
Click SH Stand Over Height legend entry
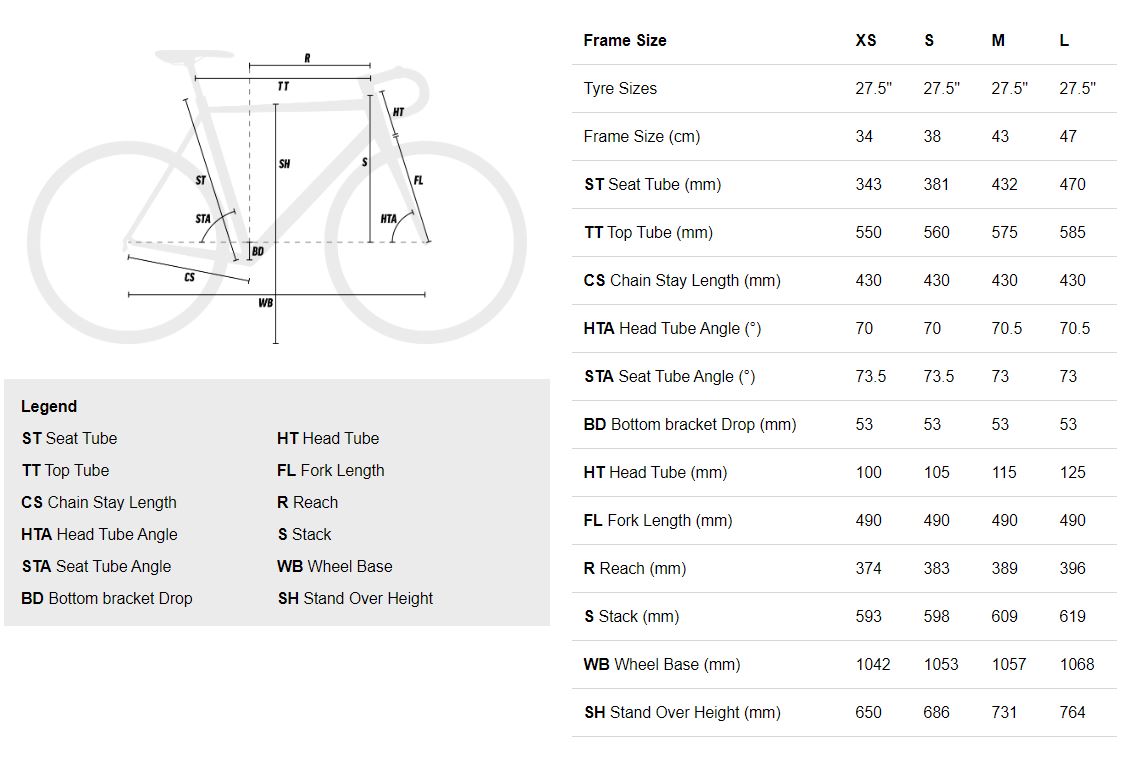click(355, 598)
